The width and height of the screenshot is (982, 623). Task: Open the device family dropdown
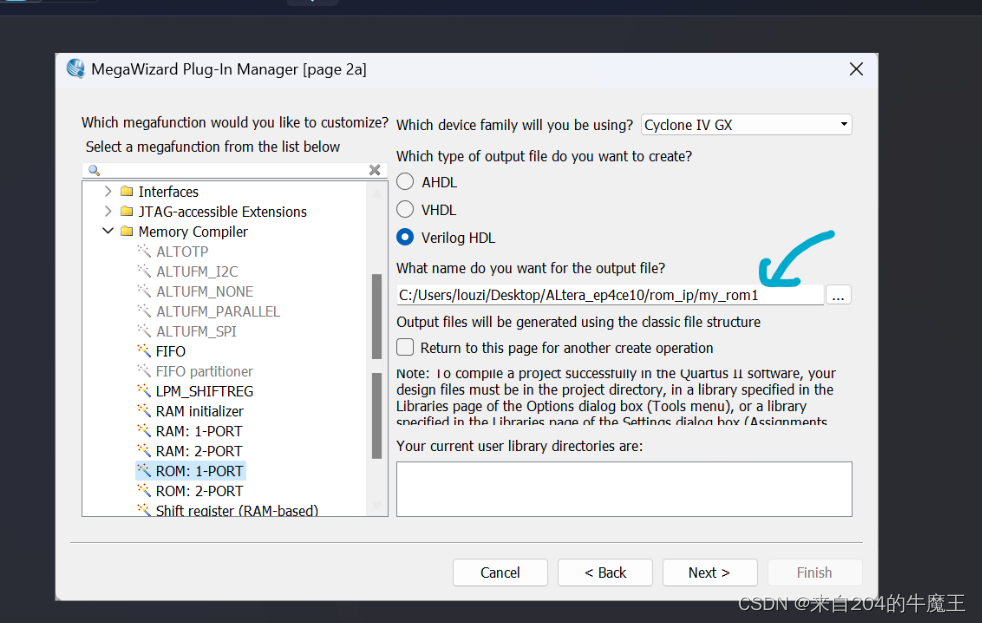click(747, 125)
